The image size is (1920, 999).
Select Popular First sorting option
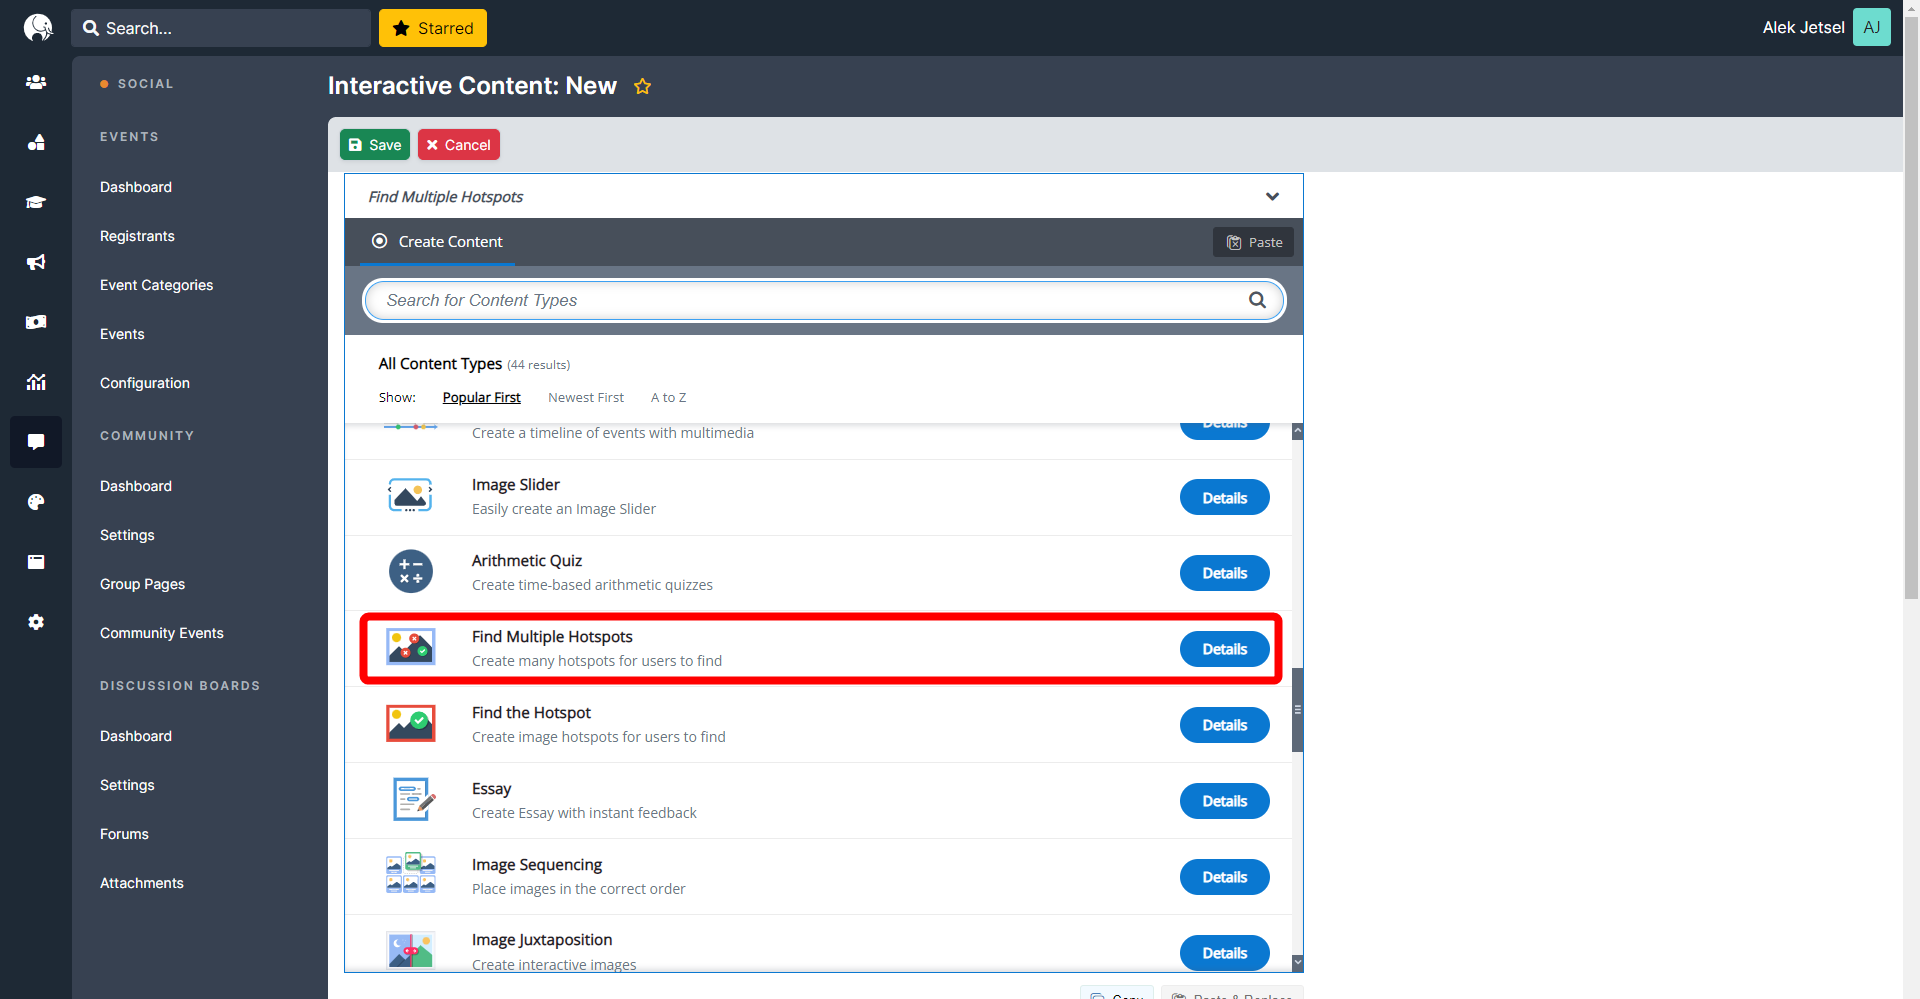click(x=481, y=397)
